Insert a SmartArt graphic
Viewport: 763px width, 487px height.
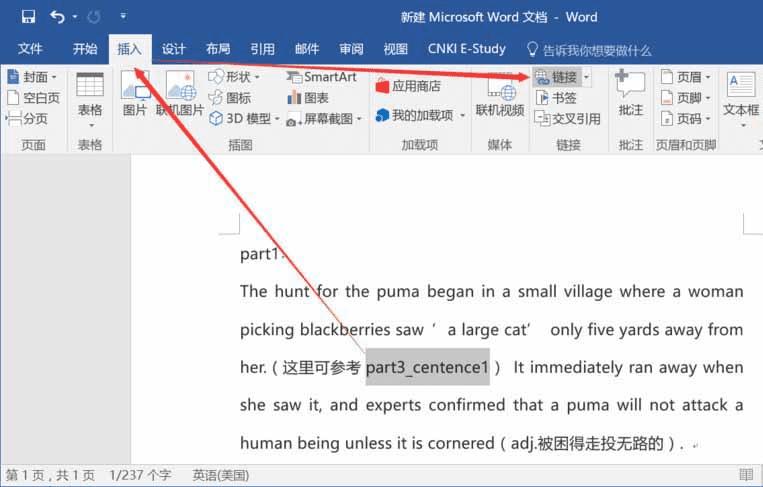(322, 77)
